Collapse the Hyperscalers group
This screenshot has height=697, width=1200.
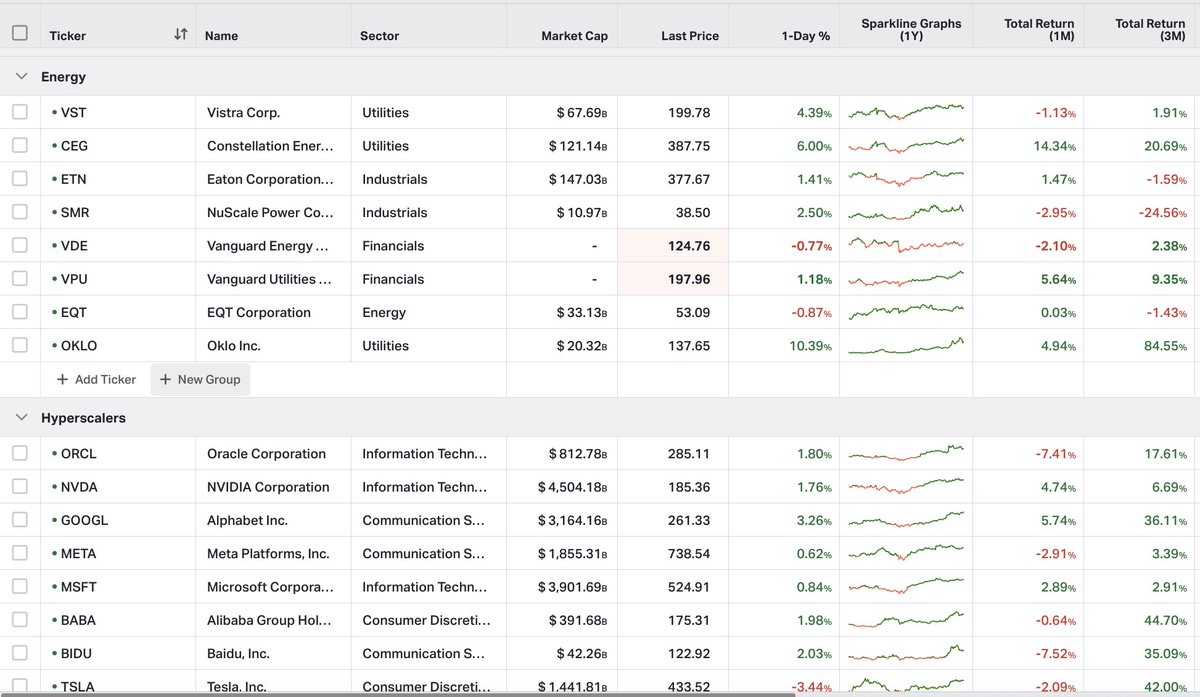pyautogui.click(x=20, y=417)
